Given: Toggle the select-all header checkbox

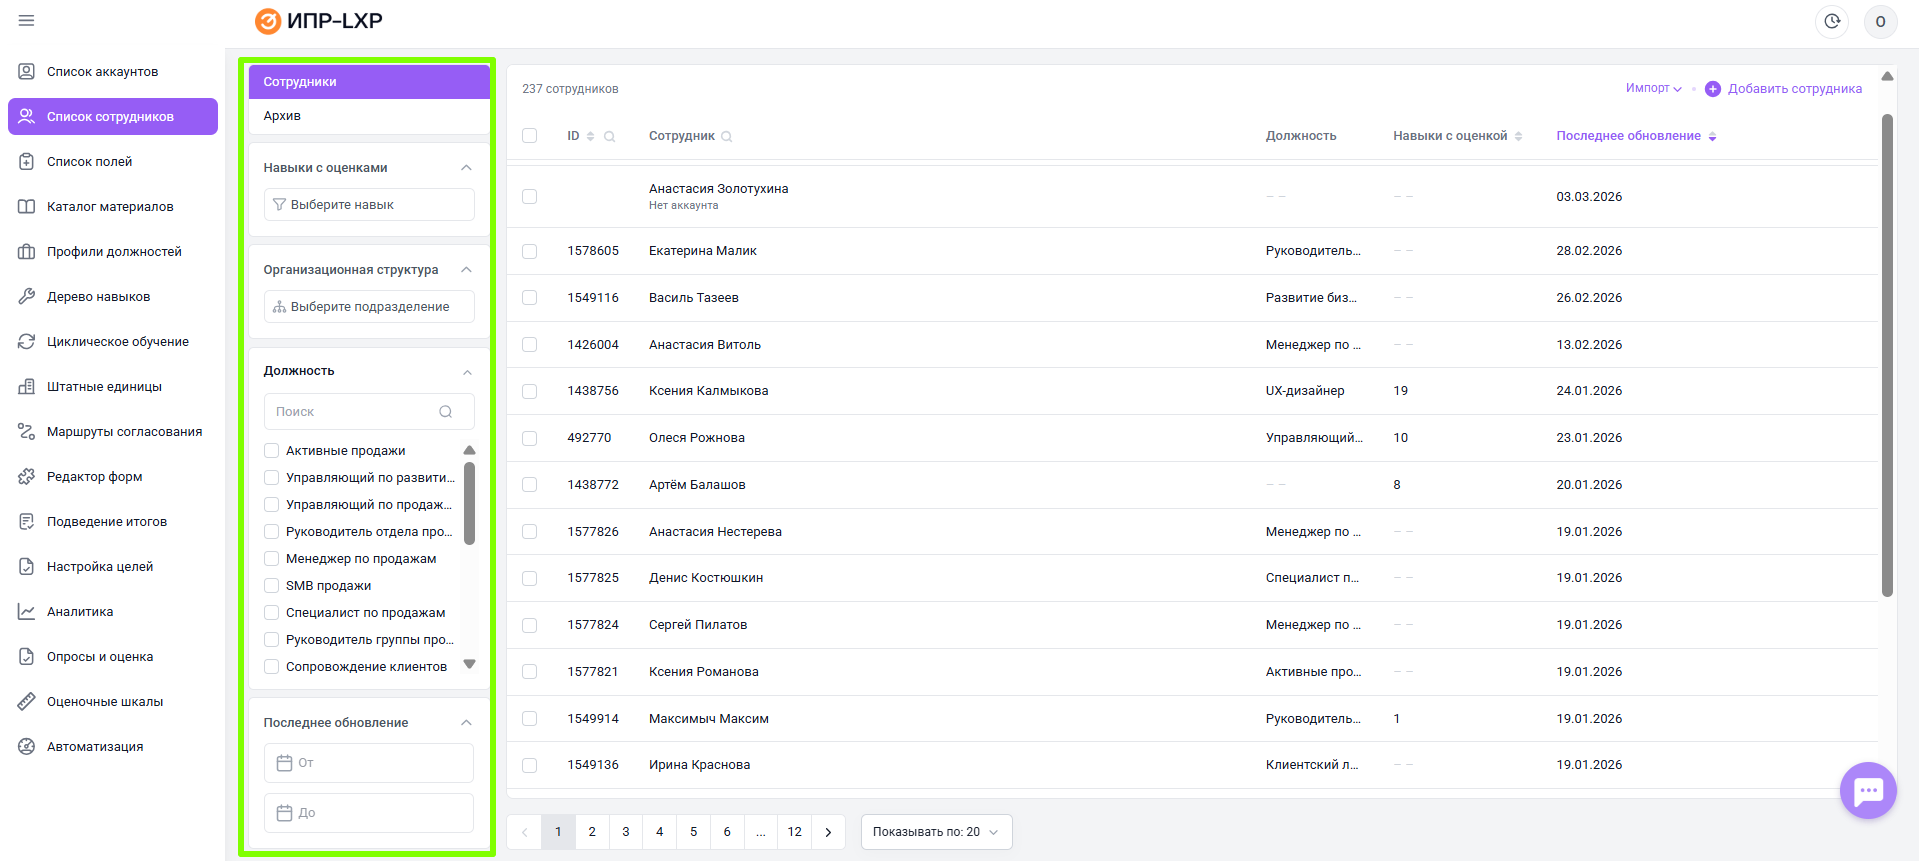Looking at the screenshot, I should [x=530, y=136].
